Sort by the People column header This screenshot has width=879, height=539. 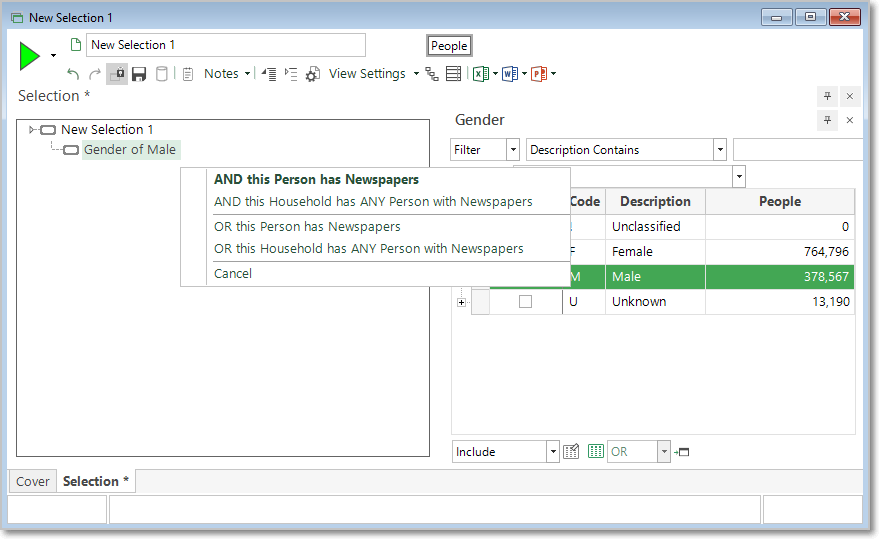click(780, 201)
